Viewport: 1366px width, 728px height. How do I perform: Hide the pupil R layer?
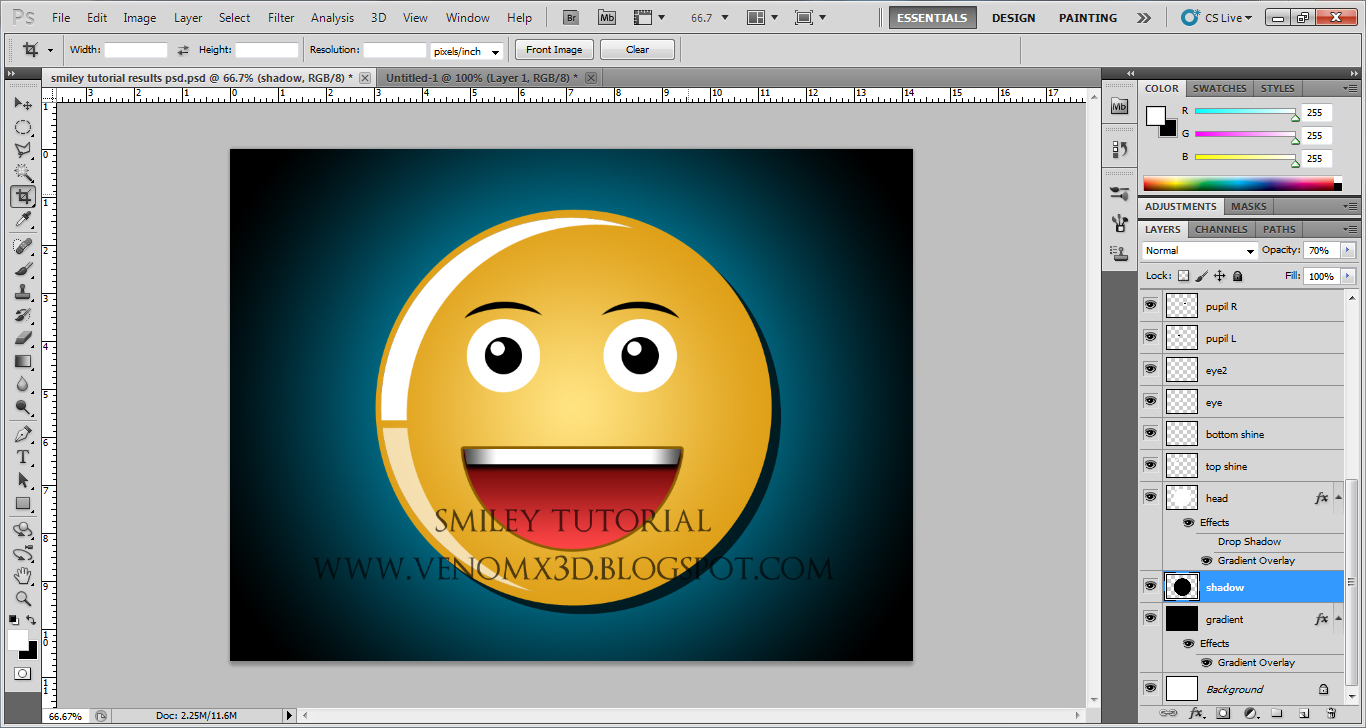pyautogui.click(x=1150, y=306)
